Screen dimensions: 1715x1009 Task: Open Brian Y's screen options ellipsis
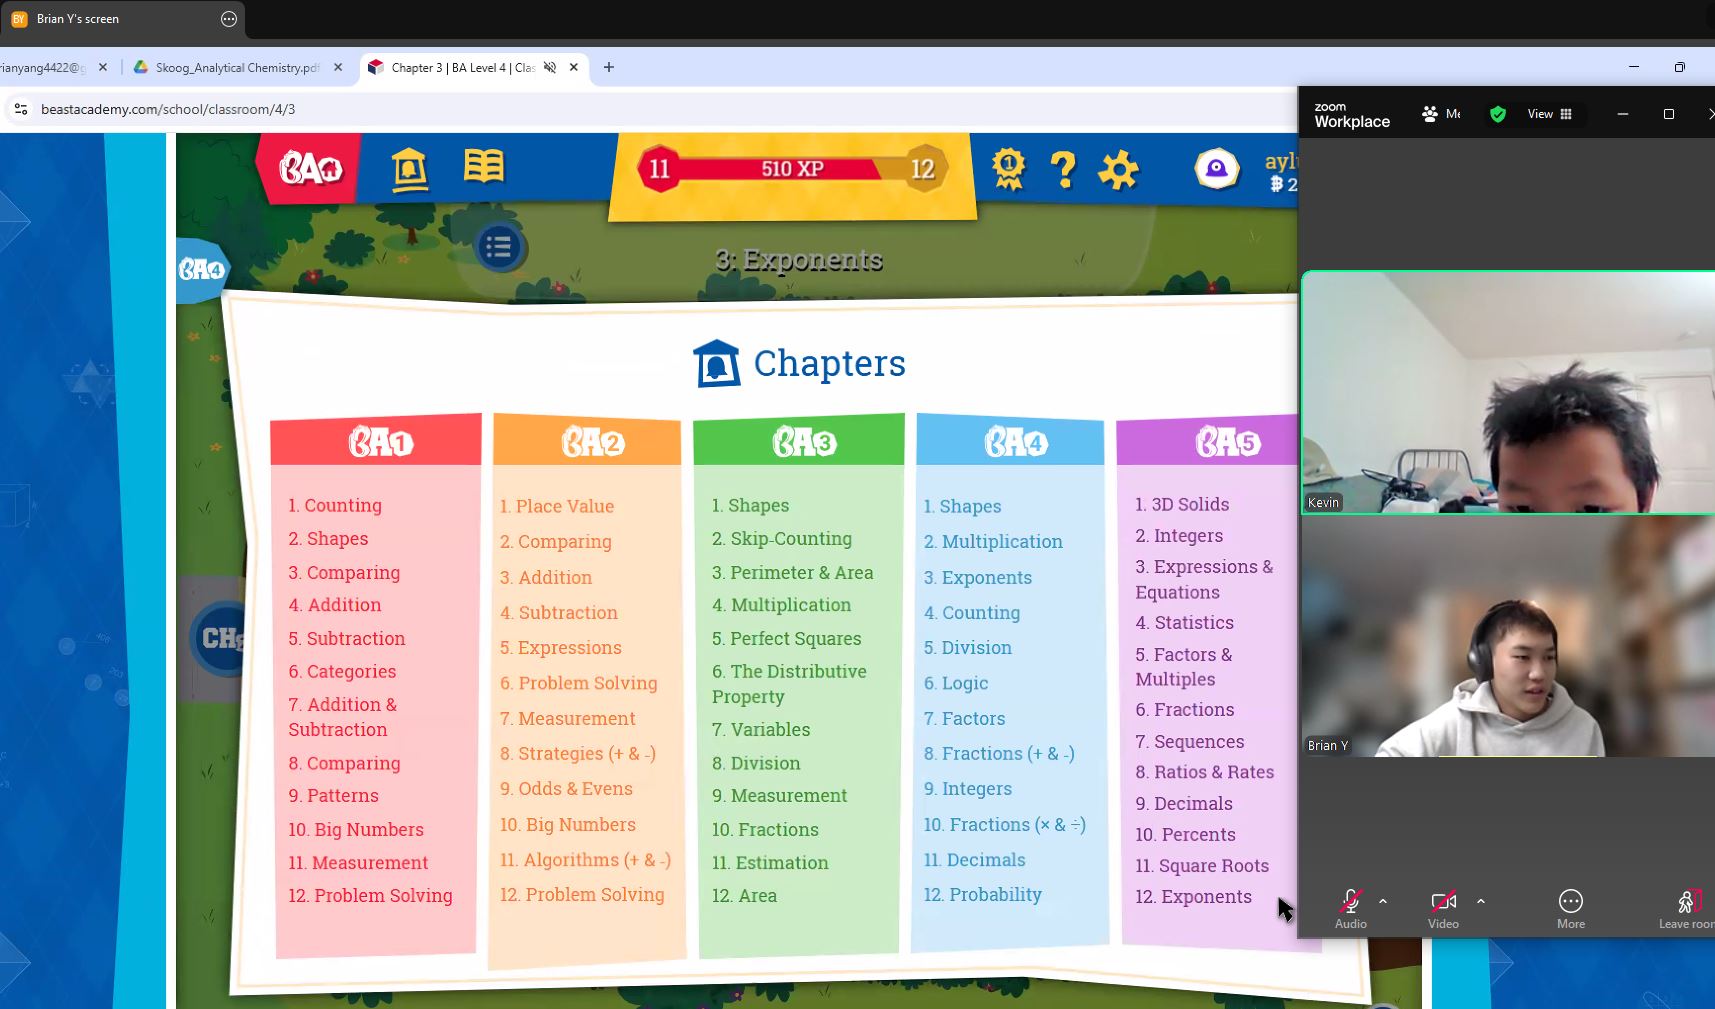[229, 19]
